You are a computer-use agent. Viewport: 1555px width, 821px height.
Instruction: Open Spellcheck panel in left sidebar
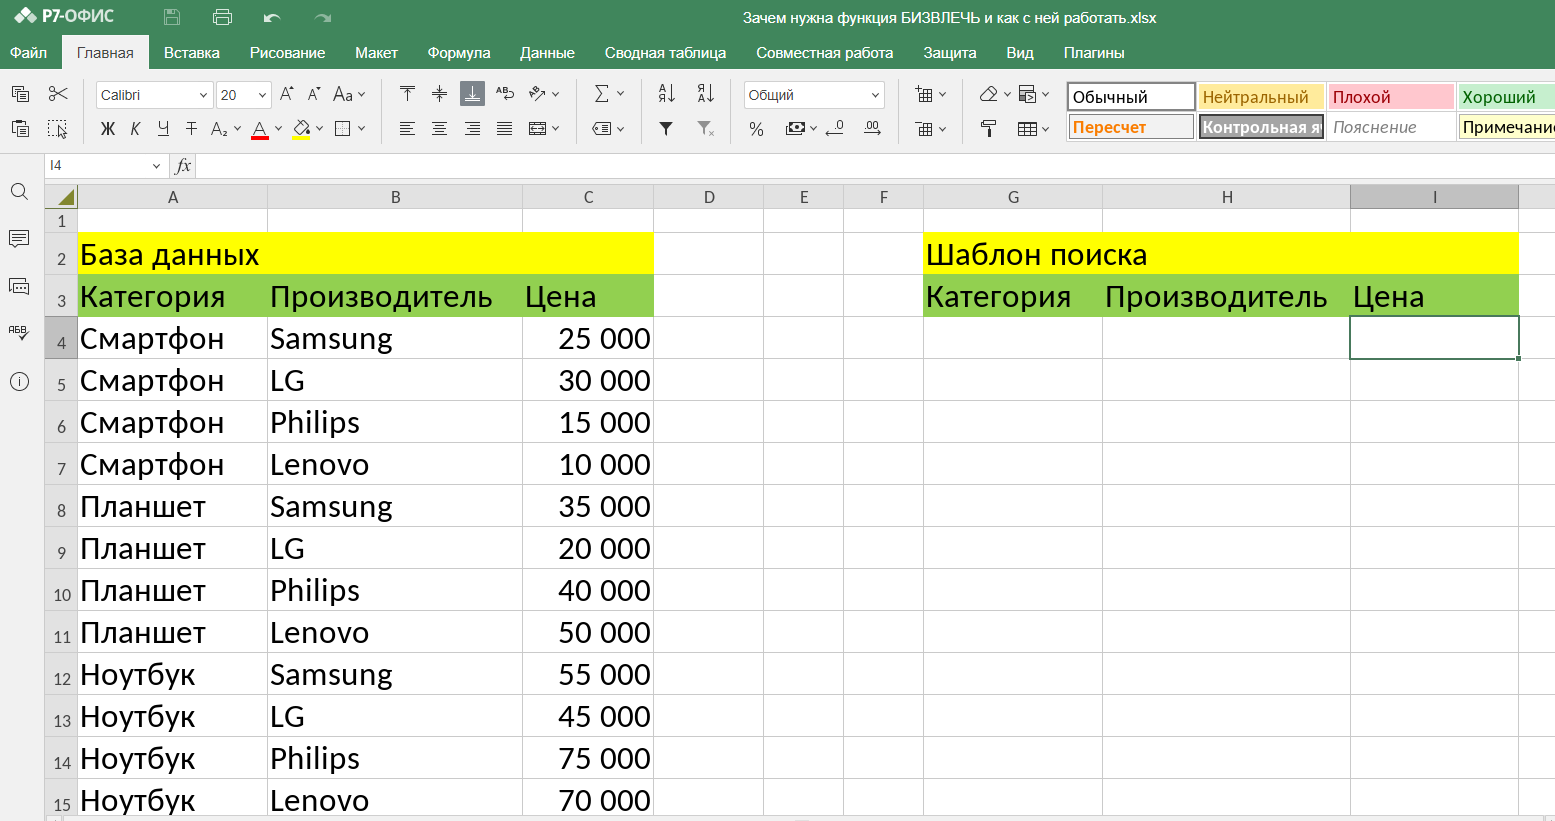point(19,333)
